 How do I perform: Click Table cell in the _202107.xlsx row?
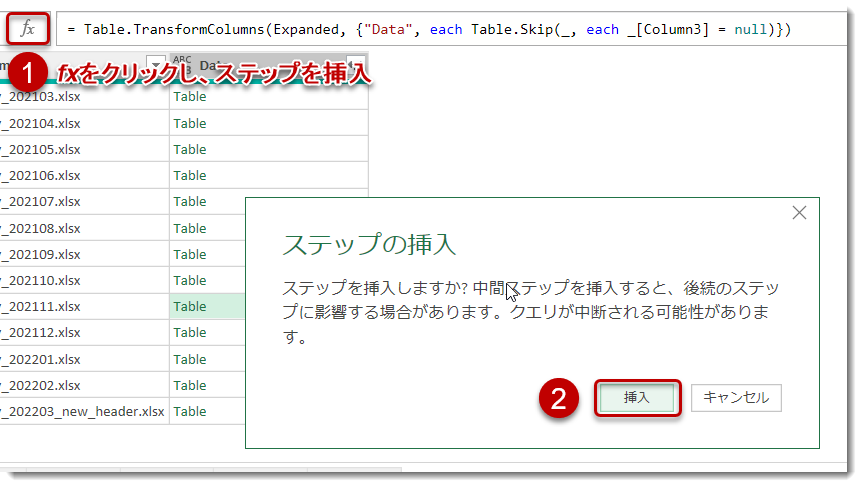pos(207,202)
